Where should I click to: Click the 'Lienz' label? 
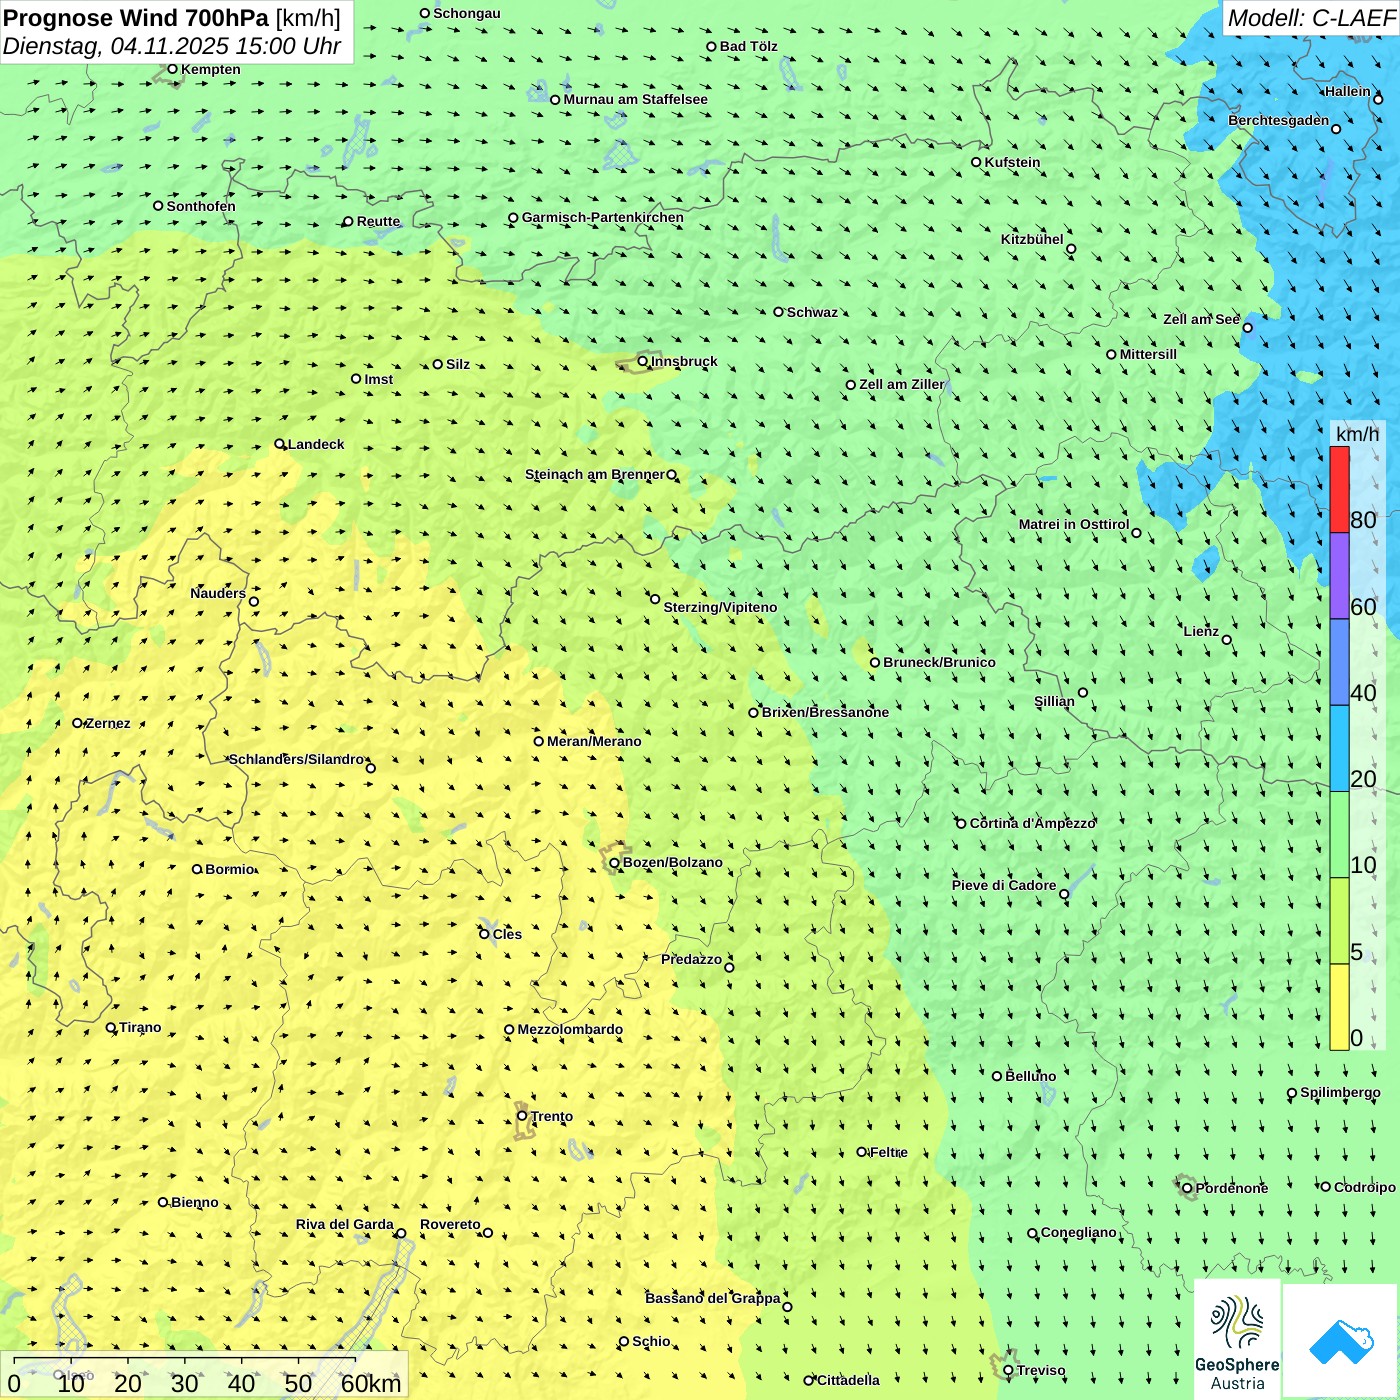click(x=1201, y=631)
